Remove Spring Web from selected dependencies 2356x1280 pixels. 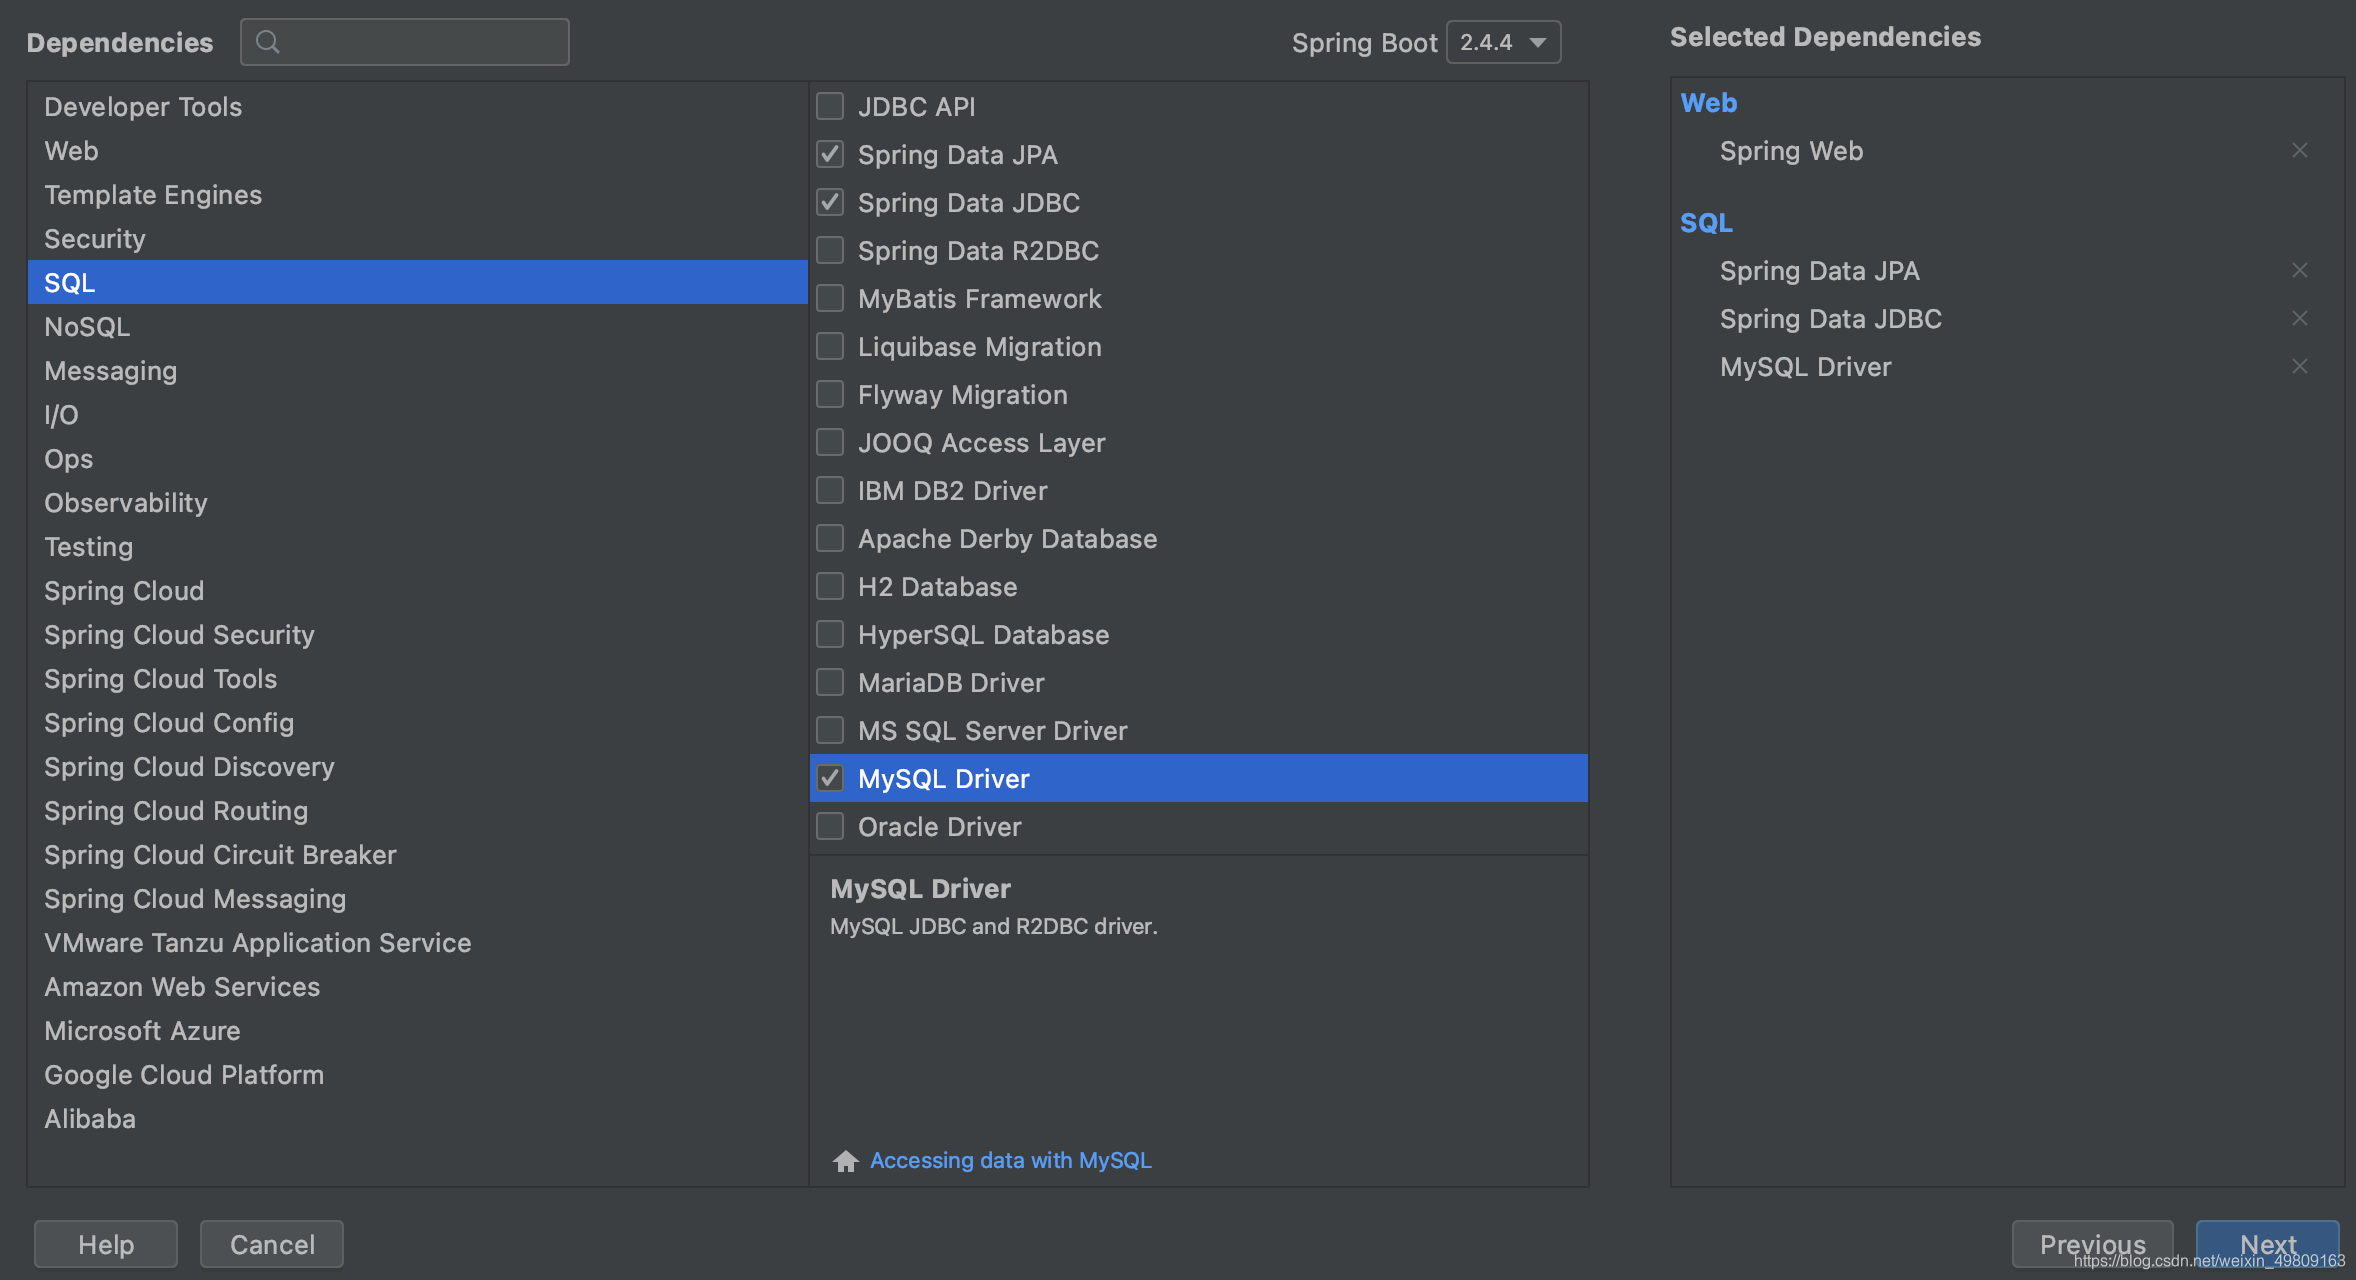click(2300, 150)
